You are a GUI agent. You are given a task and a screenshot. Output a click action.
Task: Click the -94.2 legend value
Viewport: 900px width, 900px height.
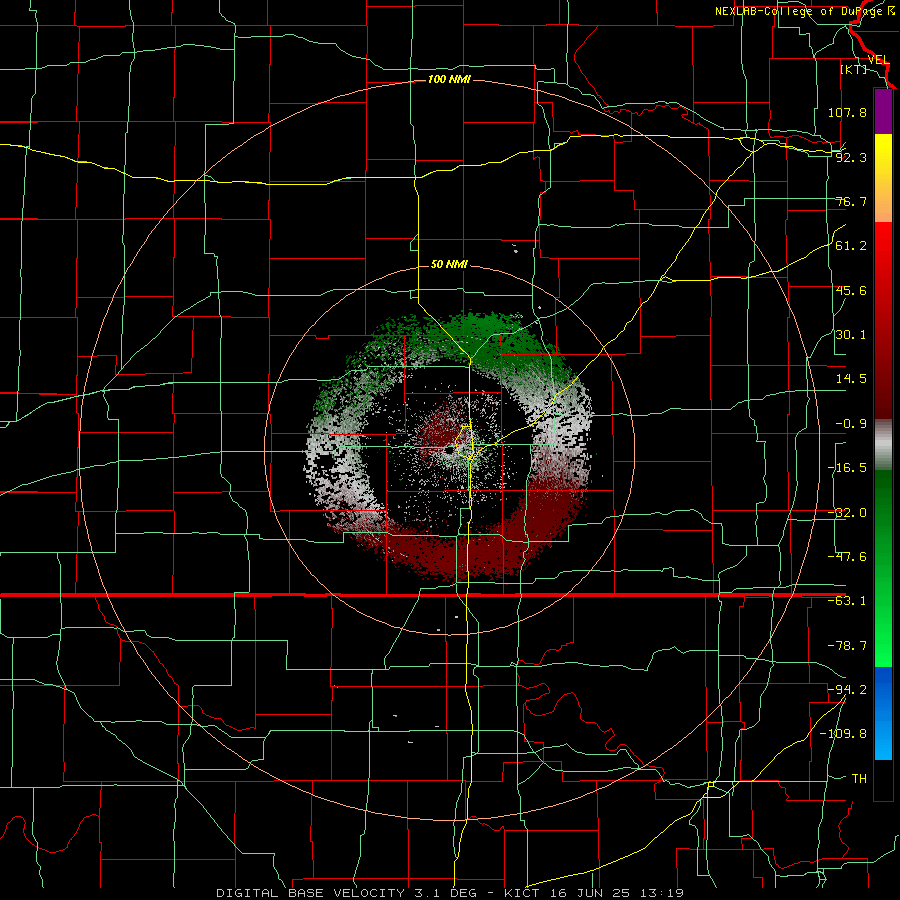847,690
